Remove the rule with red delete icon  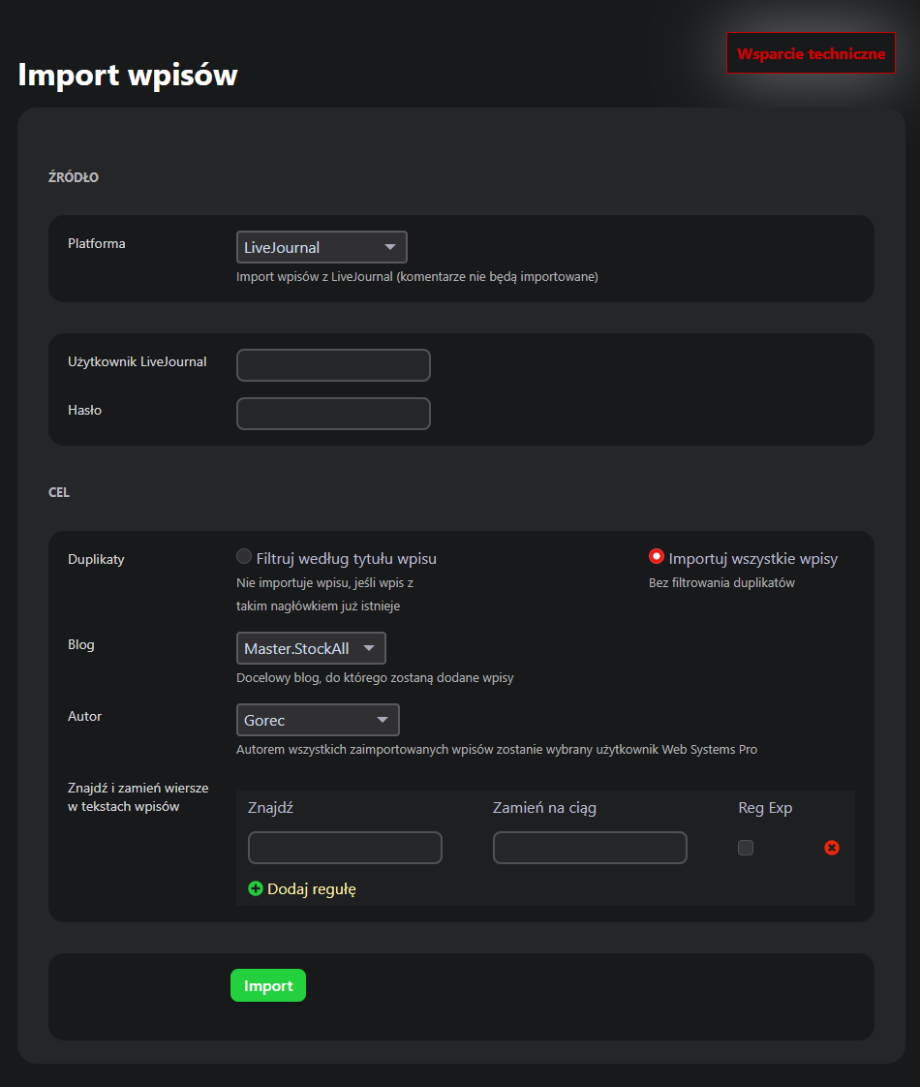tap(831, 848)
